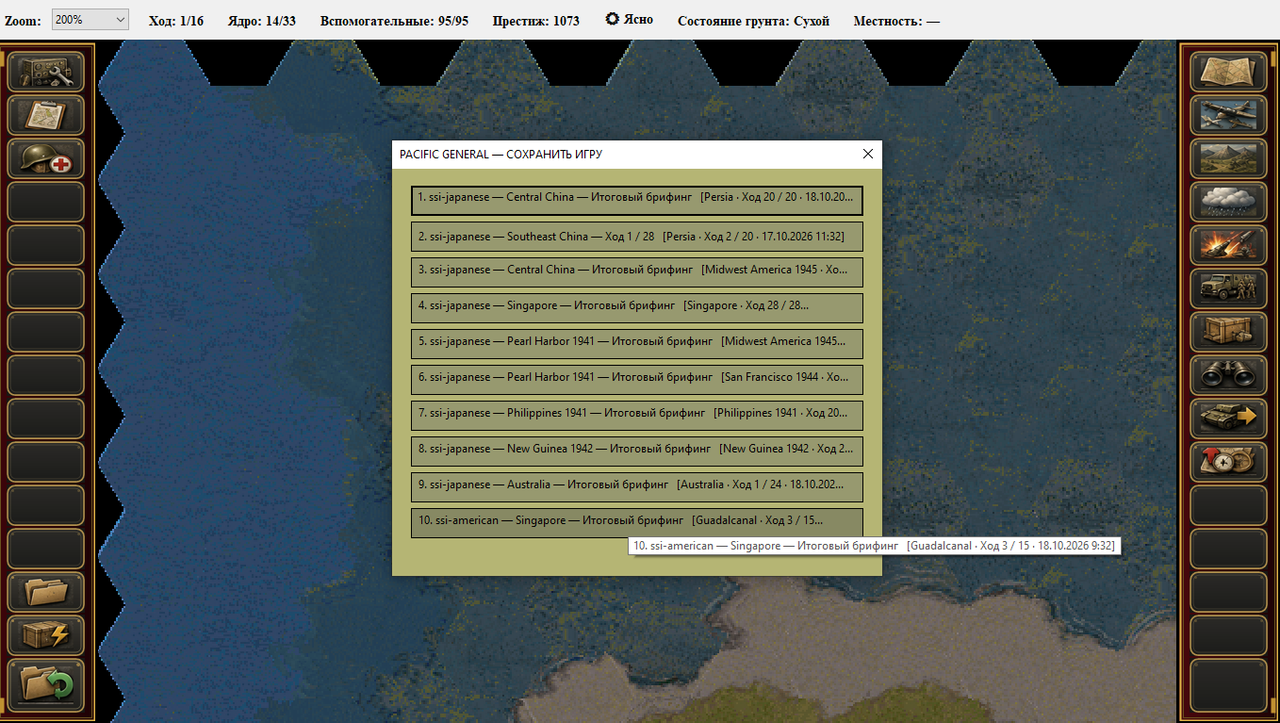Select save slot 2 Southeast China

click(x=637, y=237)
